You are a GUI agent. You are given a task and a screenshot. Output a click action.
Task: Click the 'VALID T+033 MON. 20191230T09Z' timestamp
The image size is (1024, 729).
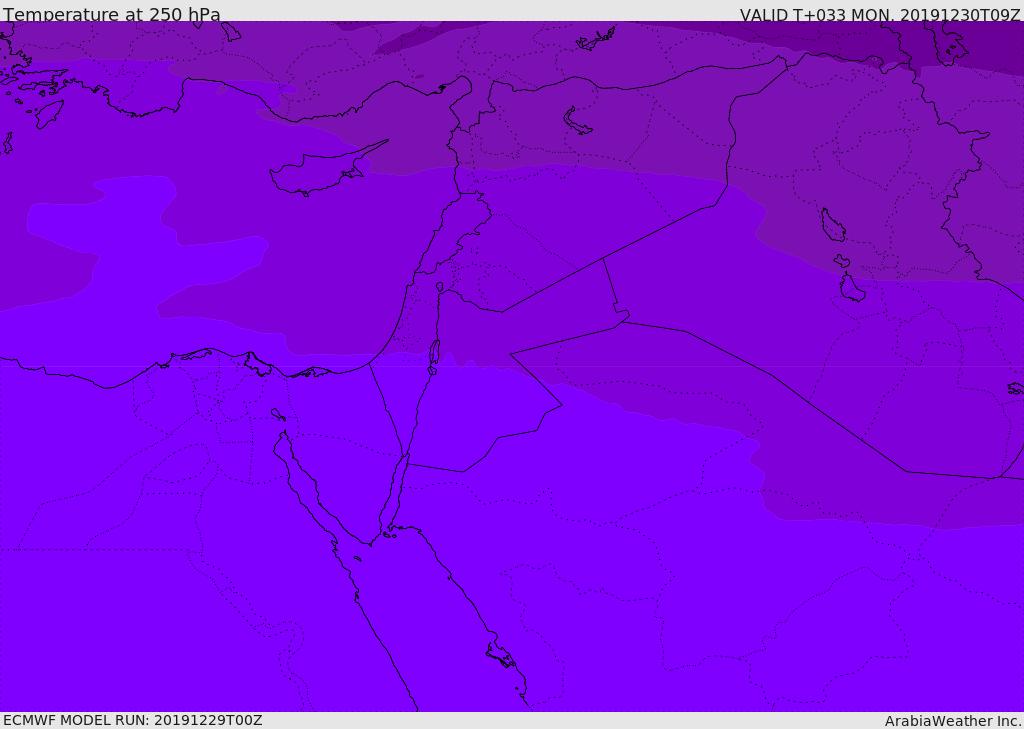click(880, 14)
